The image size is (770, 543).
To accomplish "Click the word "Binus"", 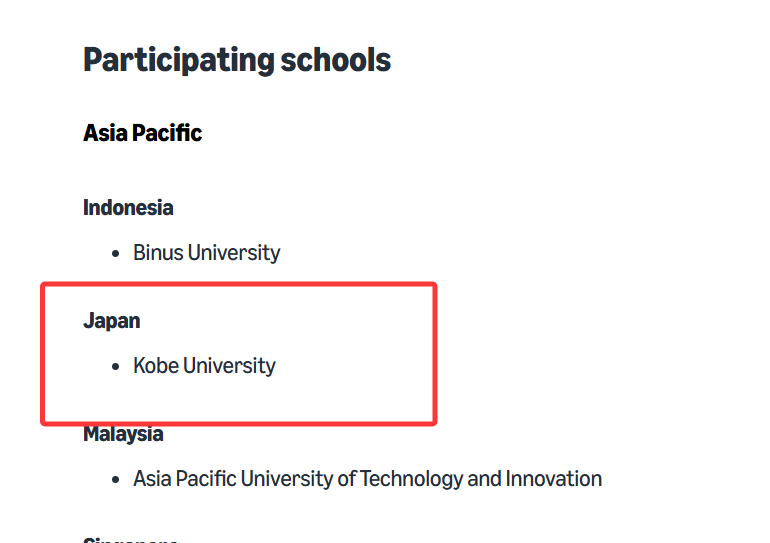I will pos(158,253).
